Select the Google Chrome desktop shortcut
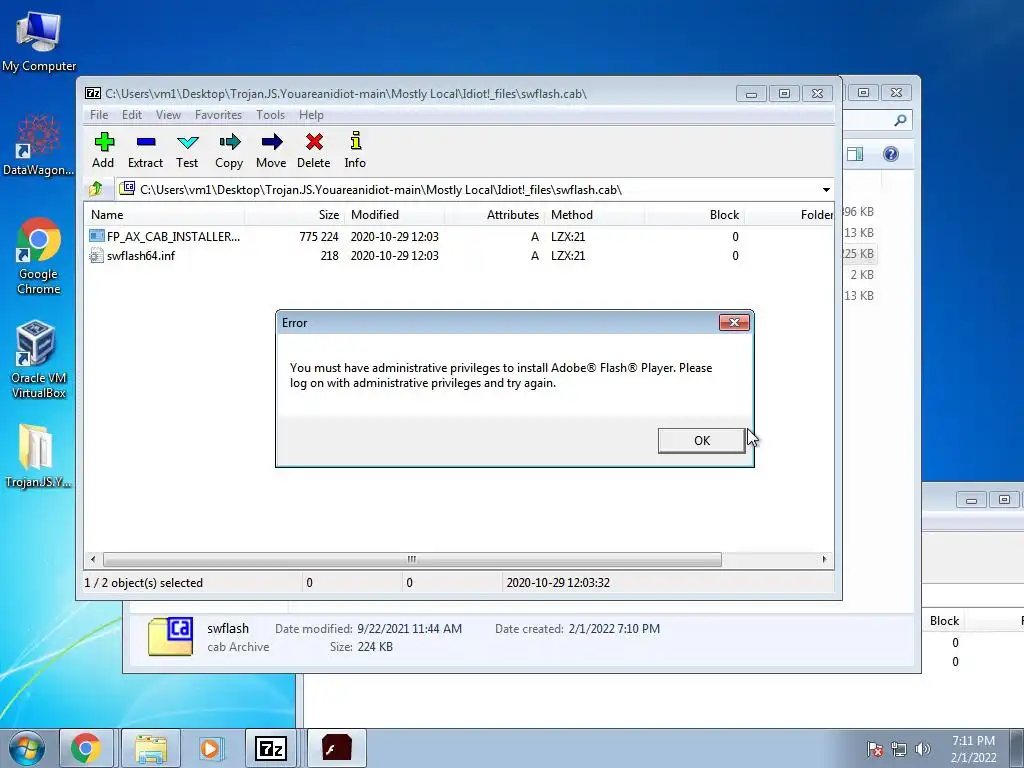The height and width of the screenshot is (768, 1024). click(x=39, y=256)
